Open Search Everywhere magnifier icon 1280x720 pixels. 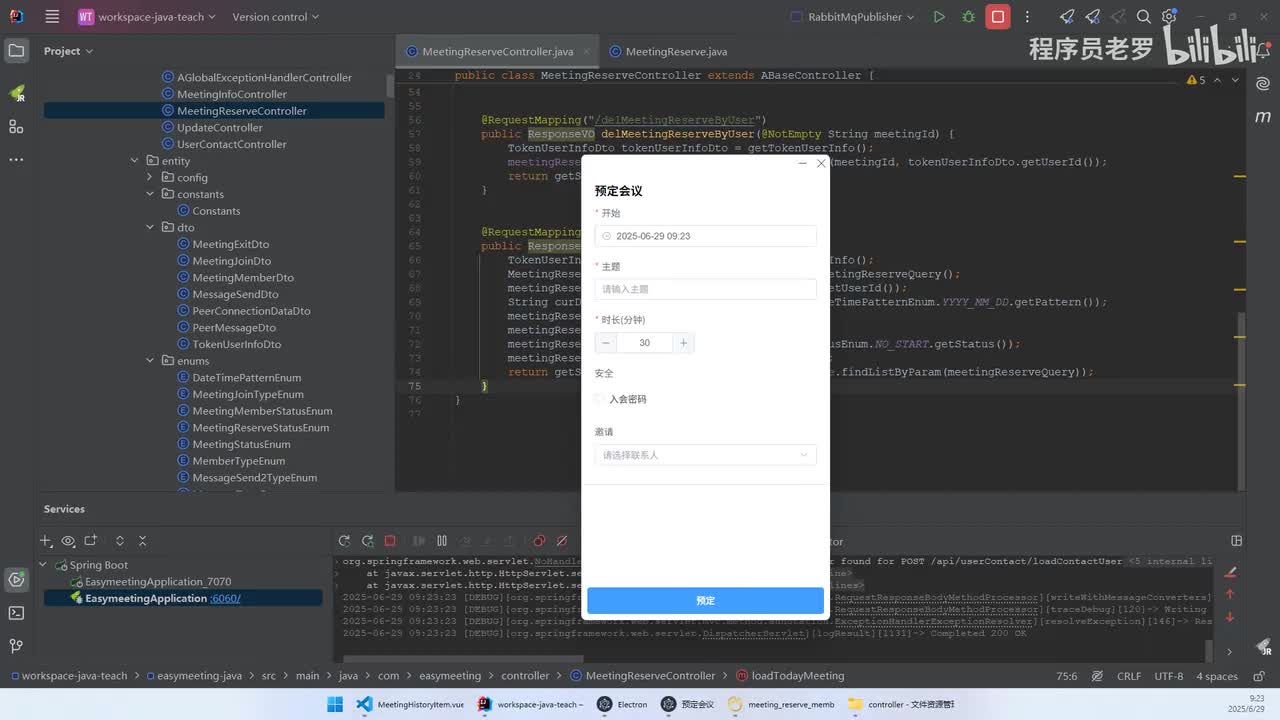pos(1144,17)
